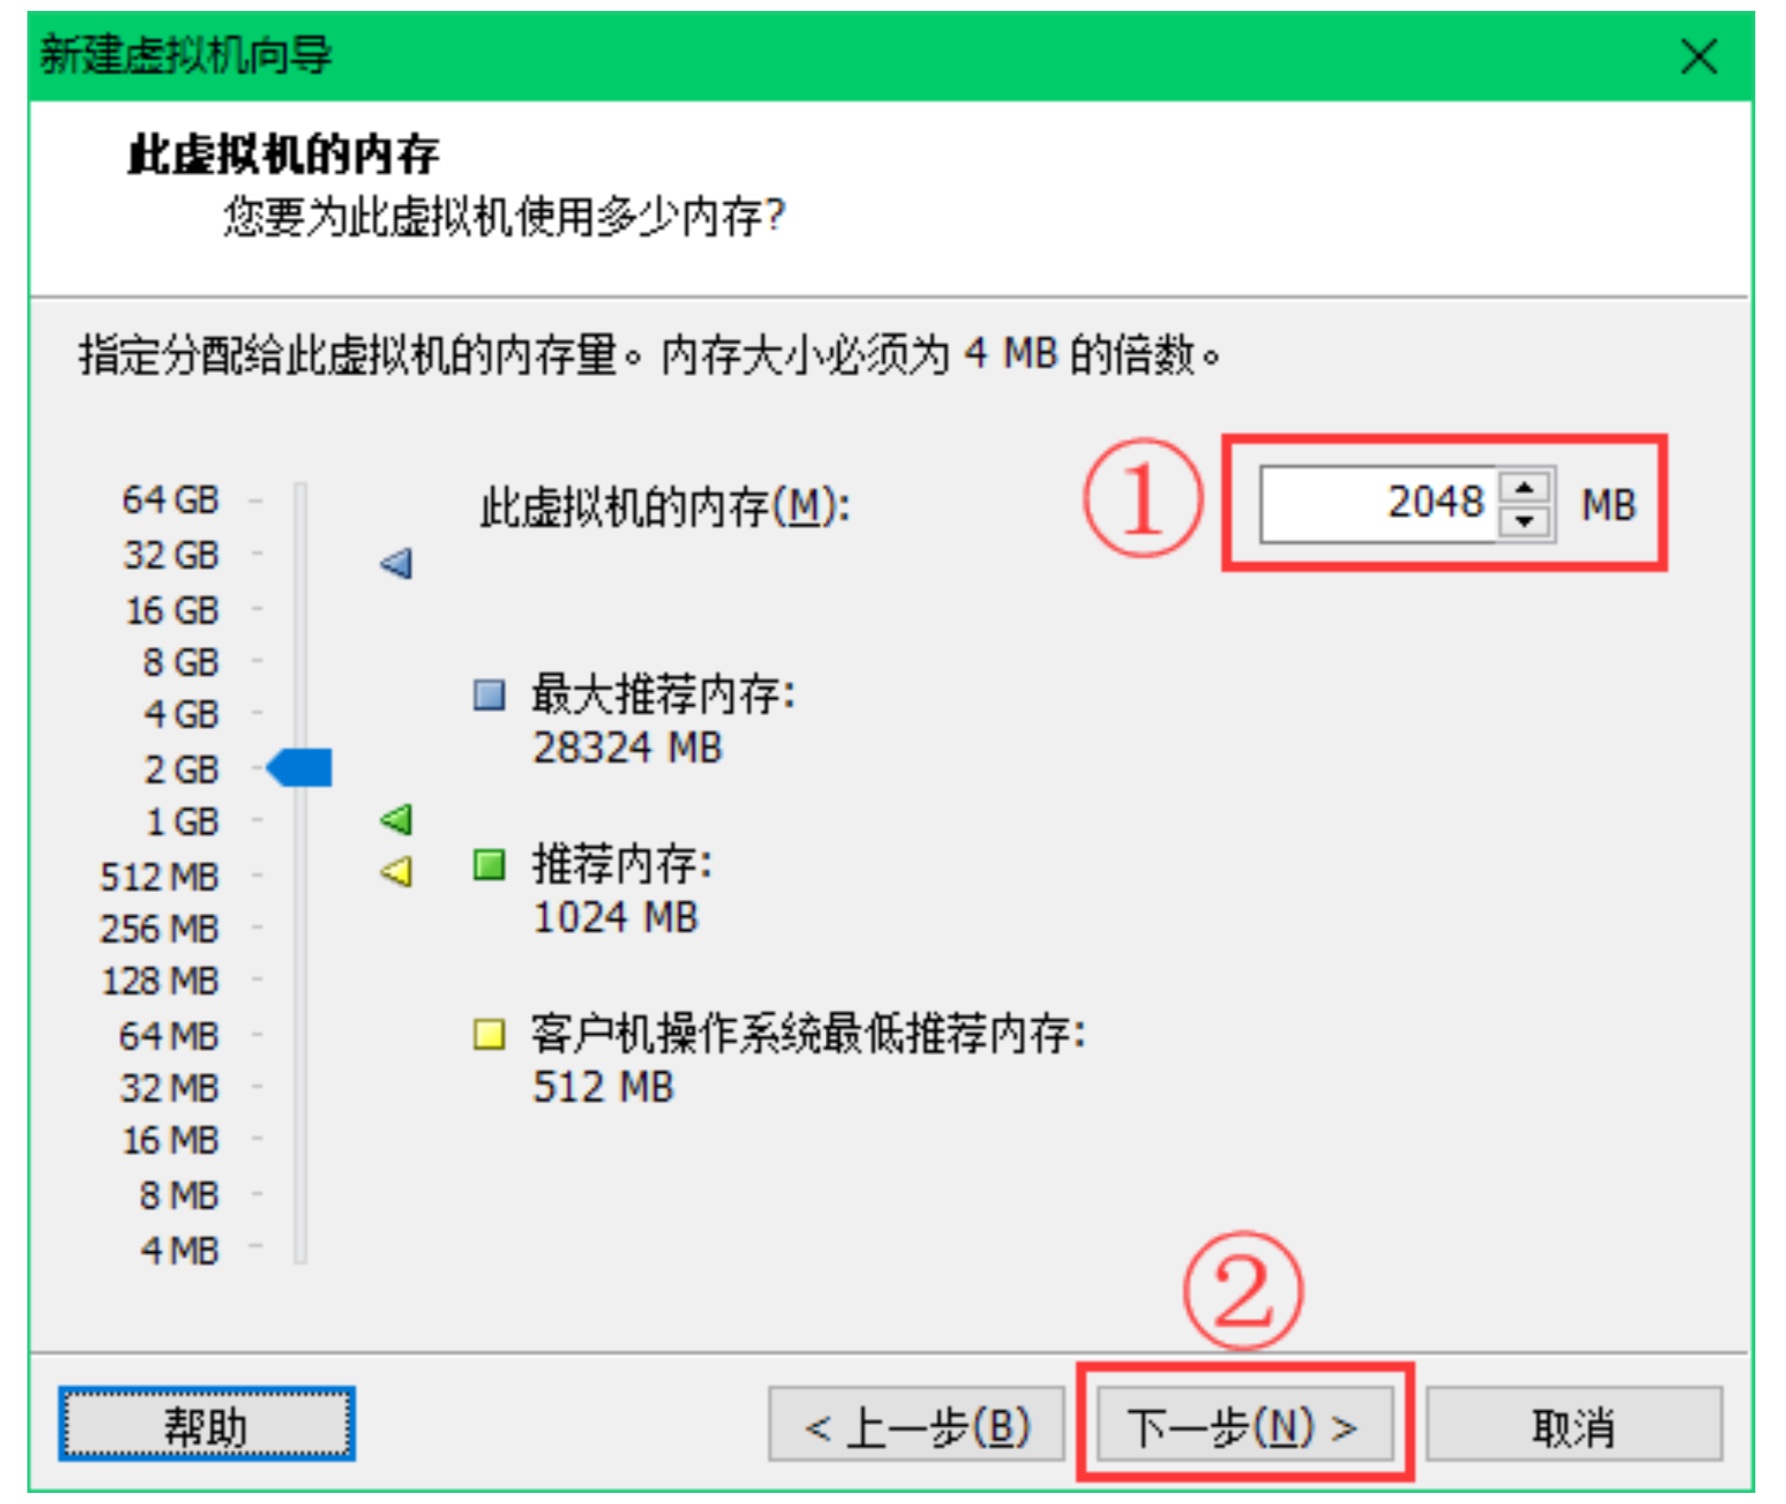Click the 4 GB mark on slider

click(x=181, y=714)
